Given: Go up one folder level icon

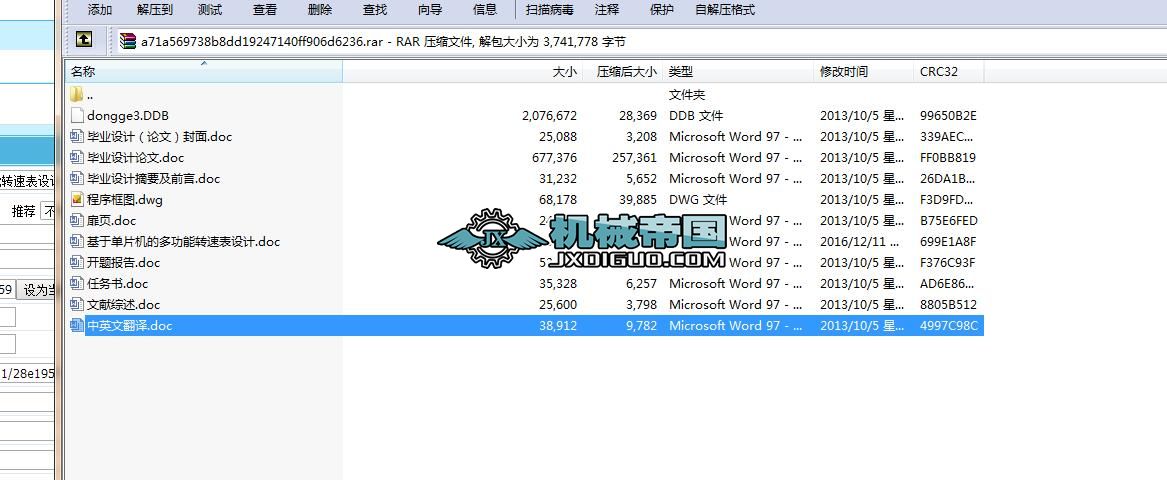Looking at the screenshot, I should point(84,40).
